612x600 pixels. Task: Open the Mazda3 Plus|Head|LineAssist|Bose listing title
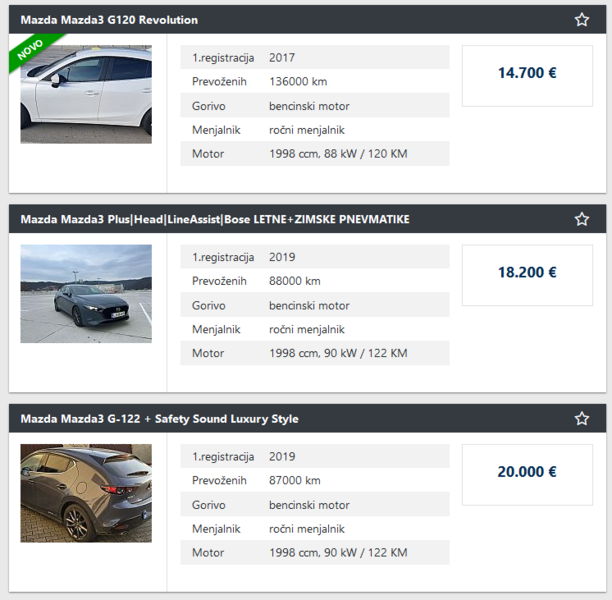click(x=214, y=219)
